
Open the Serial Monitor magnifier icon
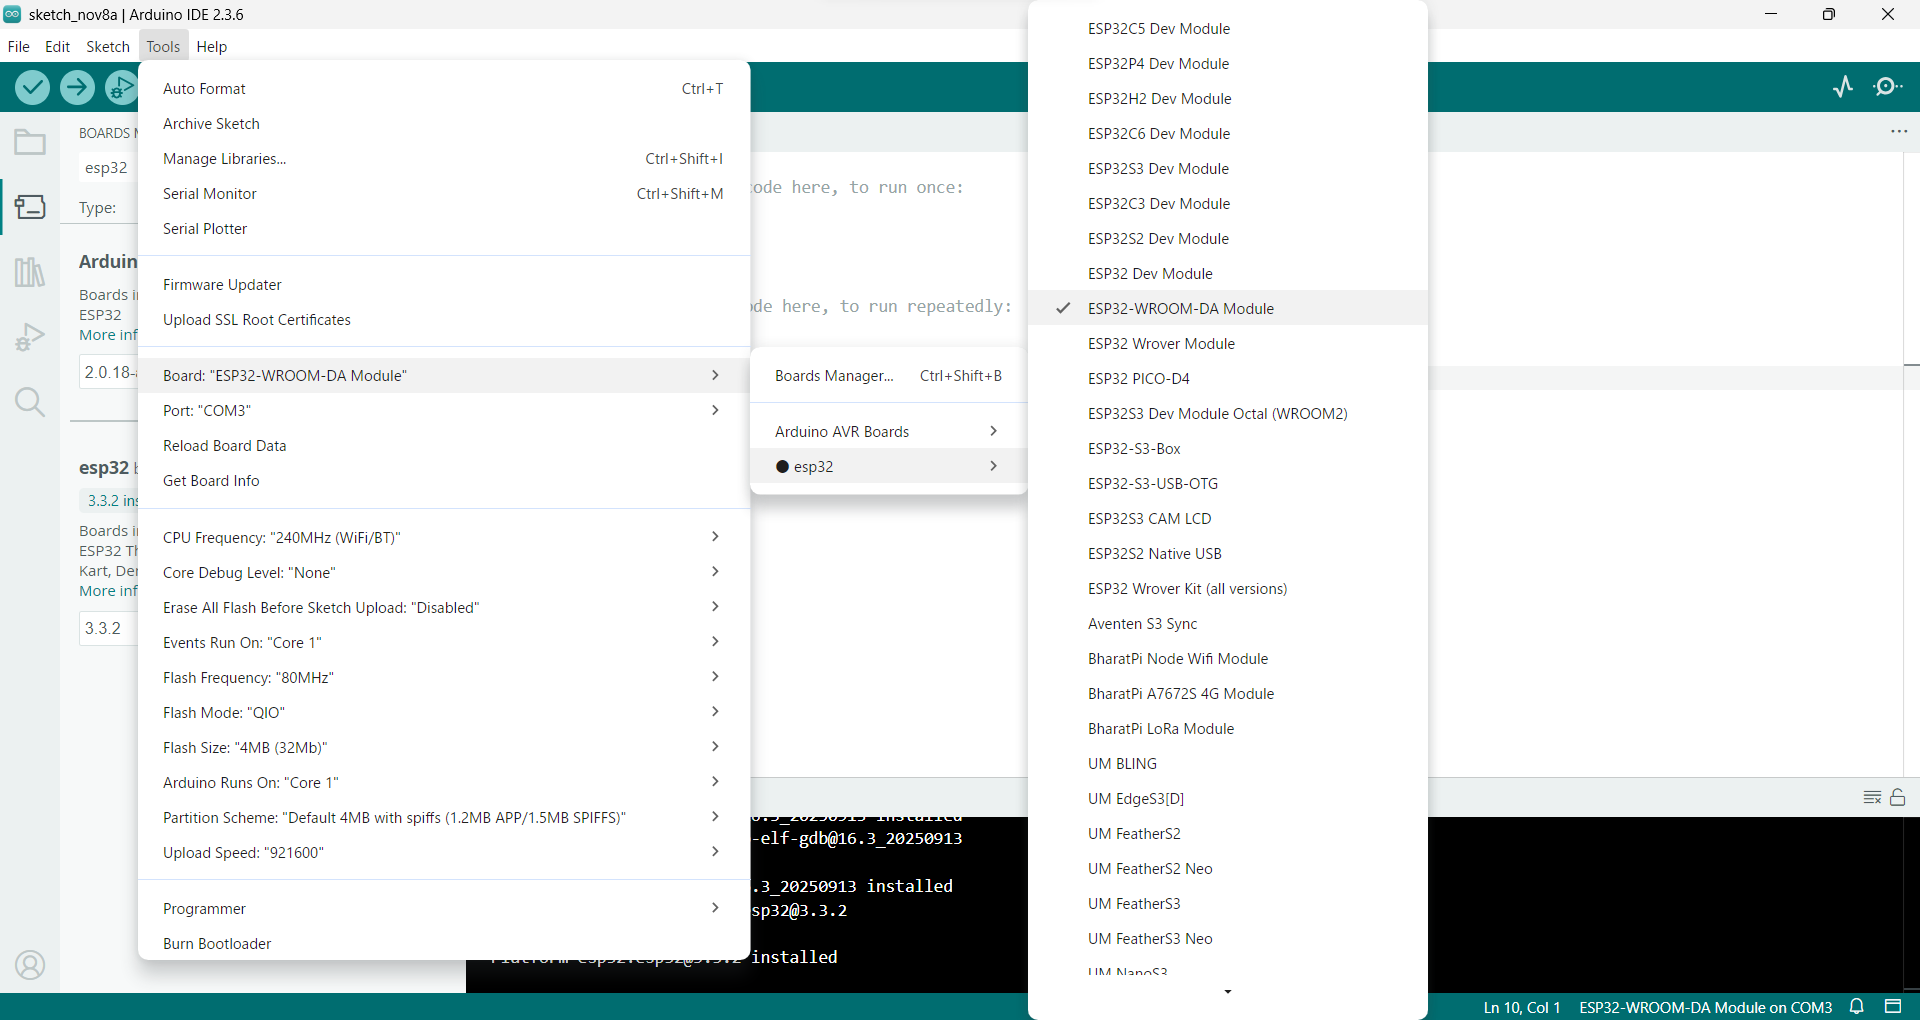(x=1888, y=87)
